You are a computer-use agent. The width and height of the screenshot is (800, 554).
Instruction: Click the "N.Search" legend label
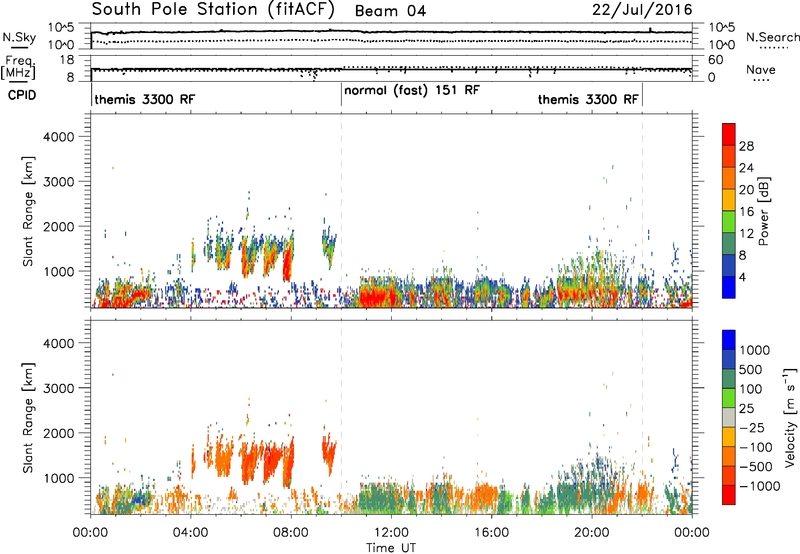[772, 37]
